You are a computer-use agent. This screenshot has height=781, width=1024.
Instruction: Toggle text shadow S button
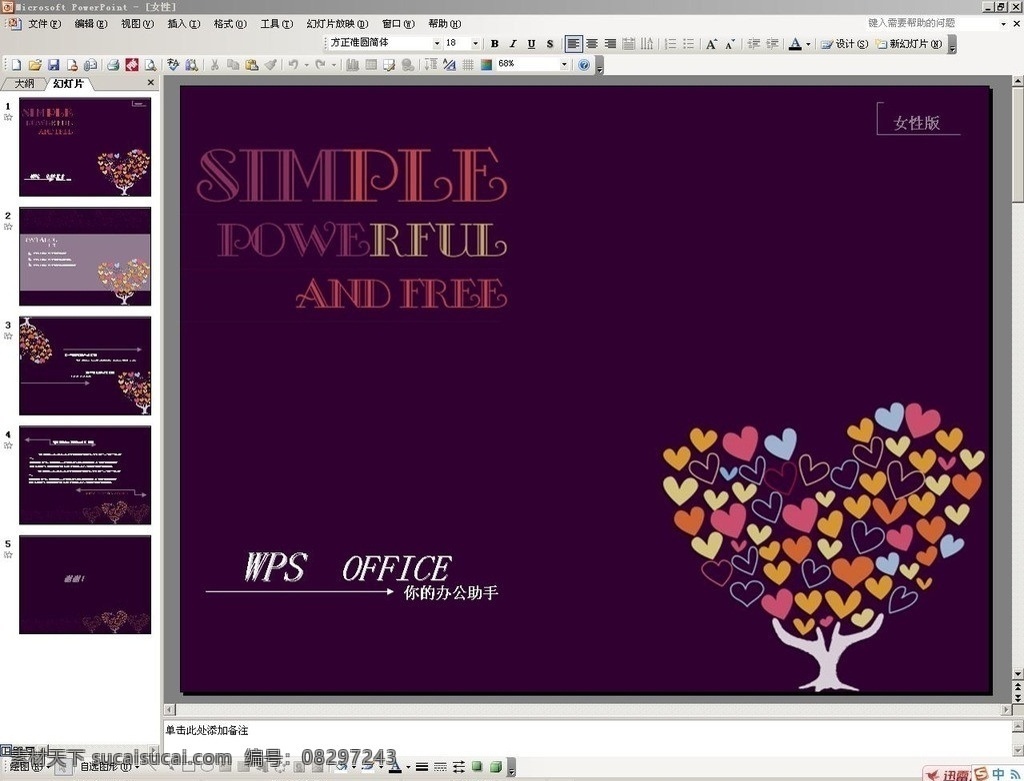pos(549,44)
